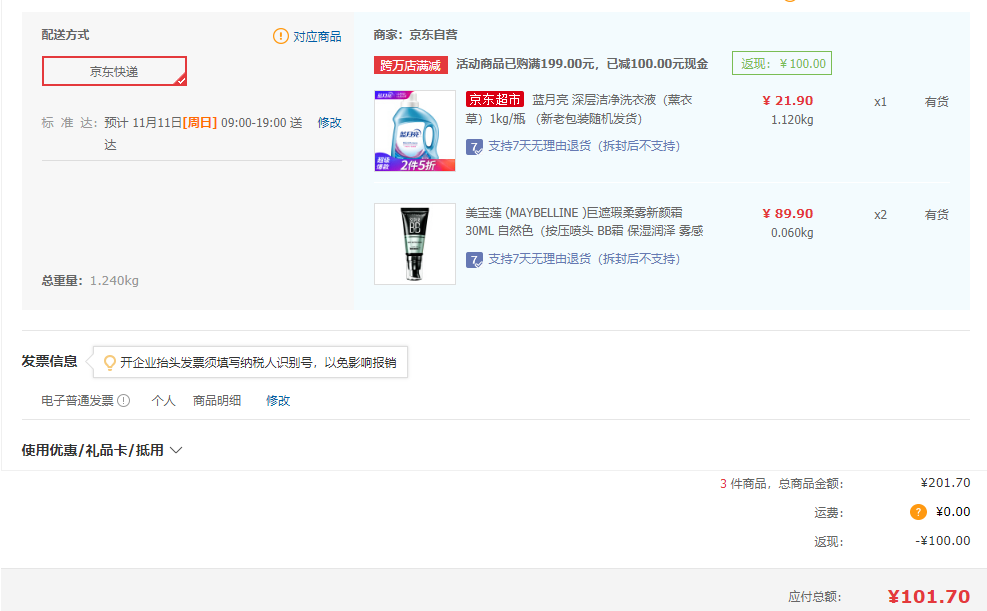Click 修改 in the invoice info row
987x611 pixels.
tap(278, 401)
